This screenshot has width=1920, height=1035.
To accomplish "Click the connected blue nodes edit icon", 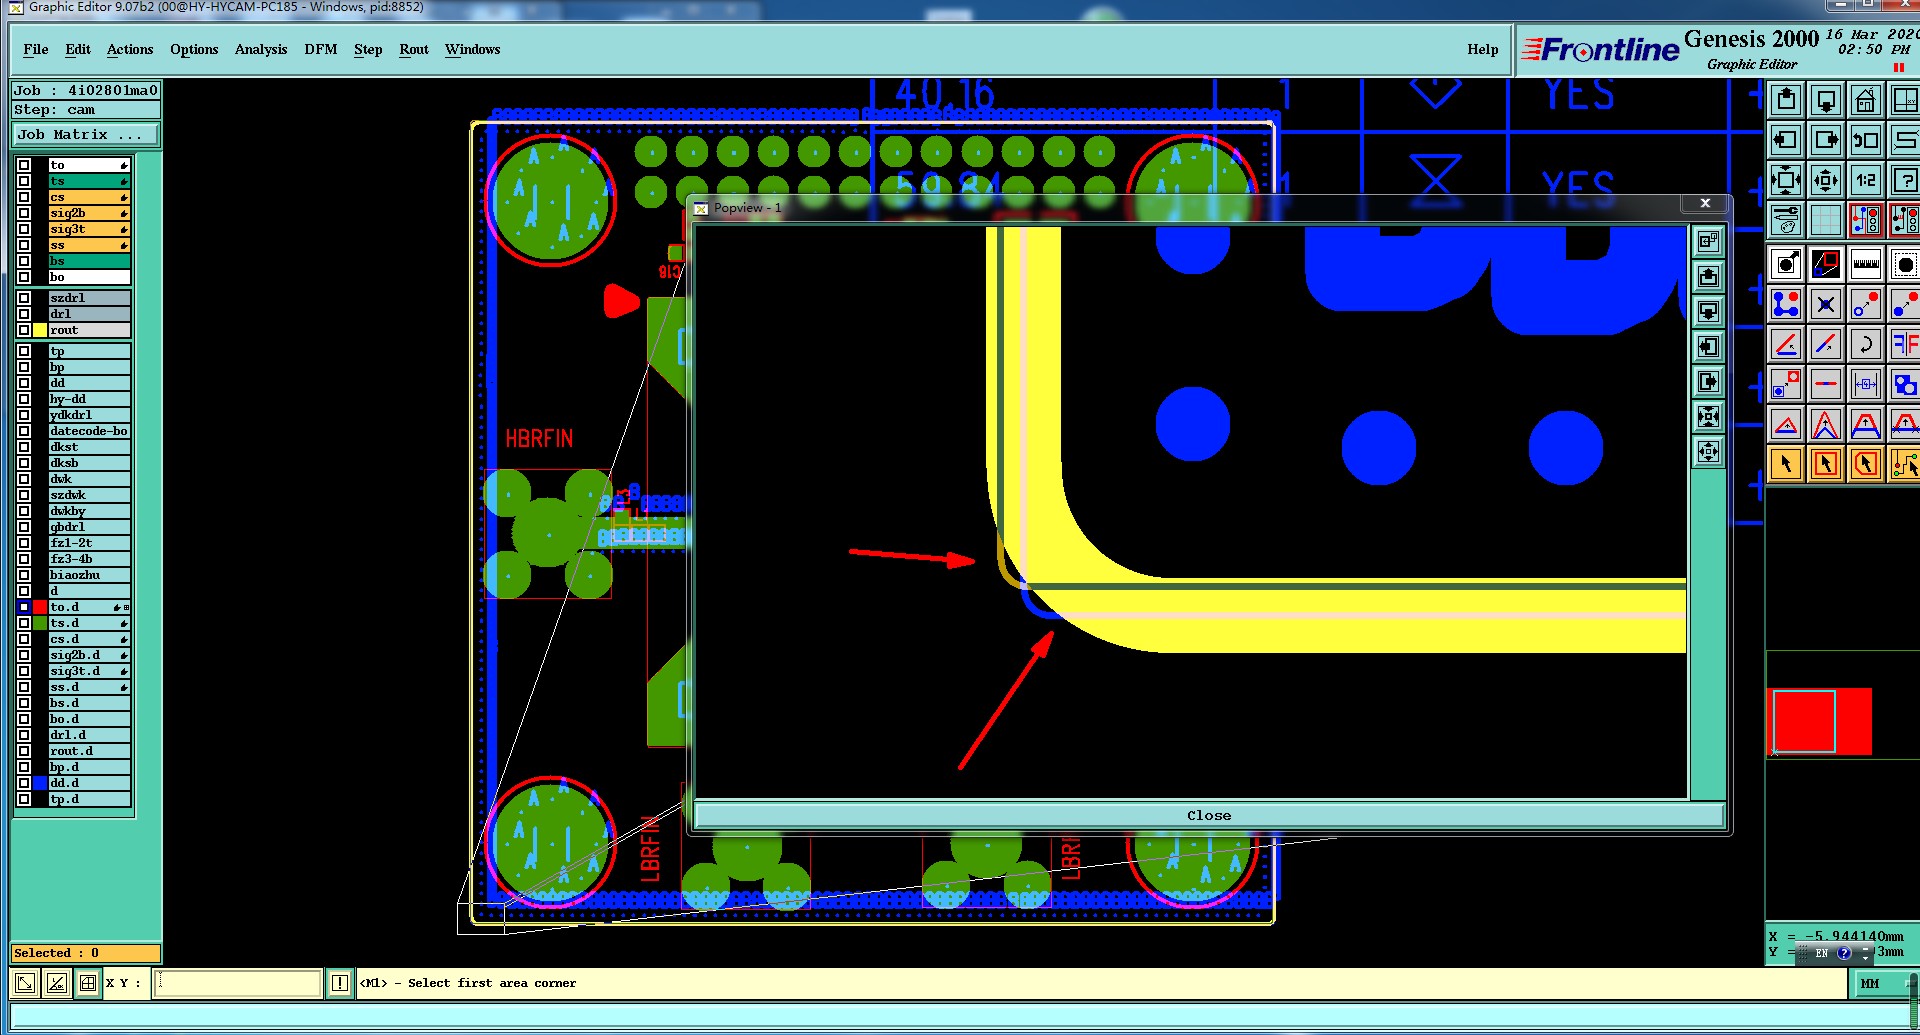I will tap(1786, 303).
